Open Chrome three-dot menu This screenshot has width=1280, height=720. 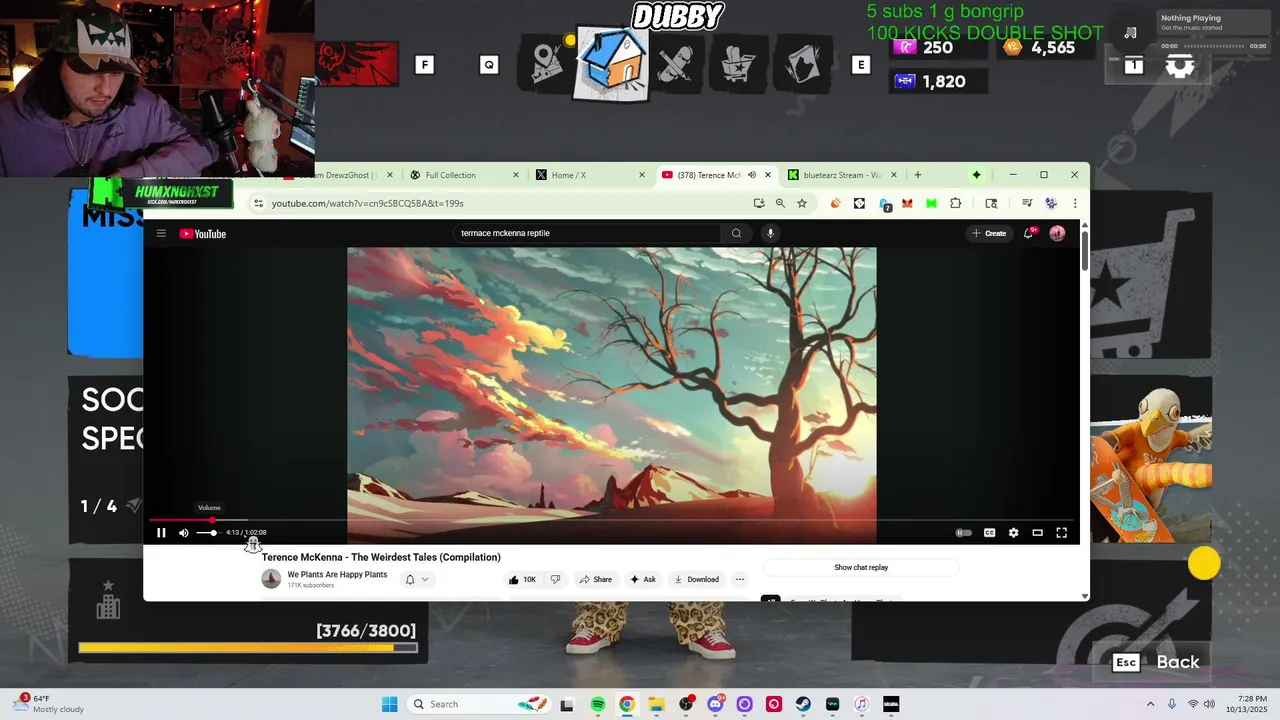(x=1075, y=203)
